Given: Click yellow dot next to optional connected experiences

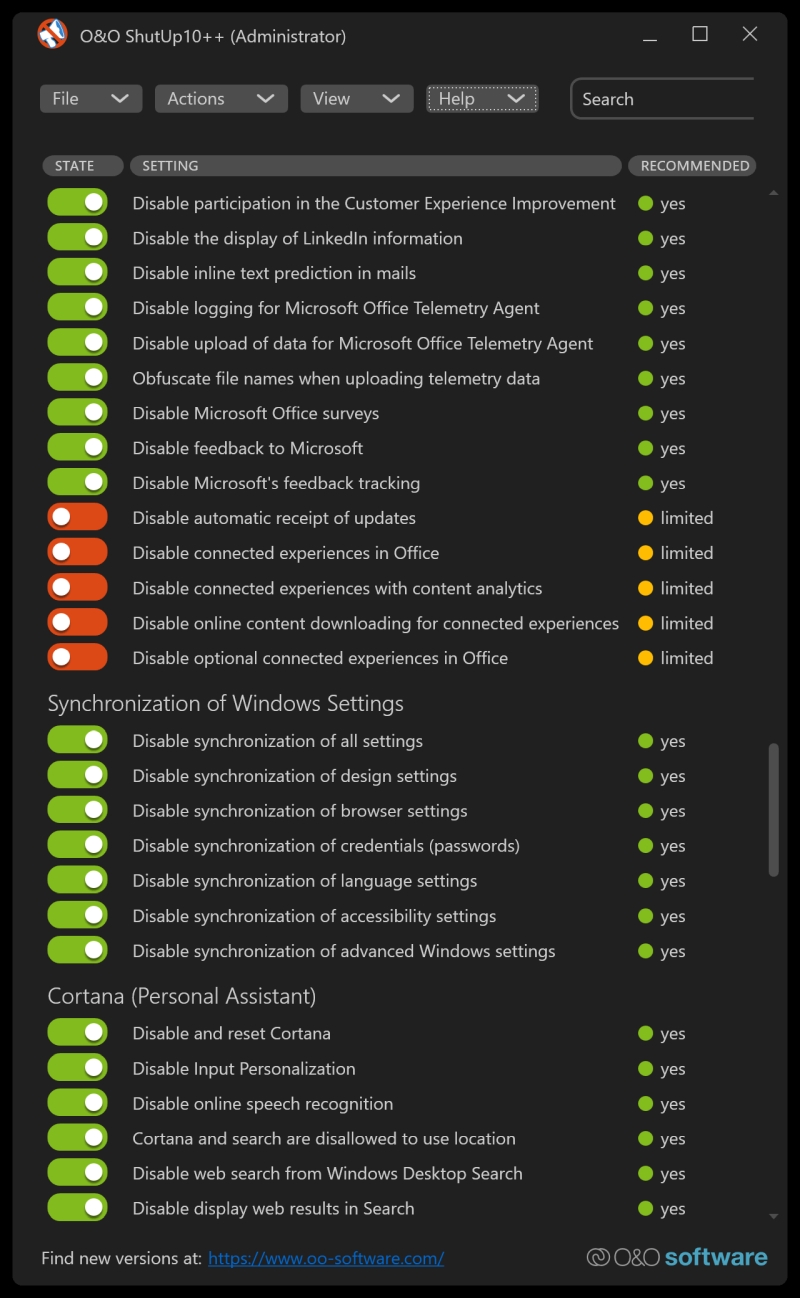Looking at the screenshot, I should point(646,658).
